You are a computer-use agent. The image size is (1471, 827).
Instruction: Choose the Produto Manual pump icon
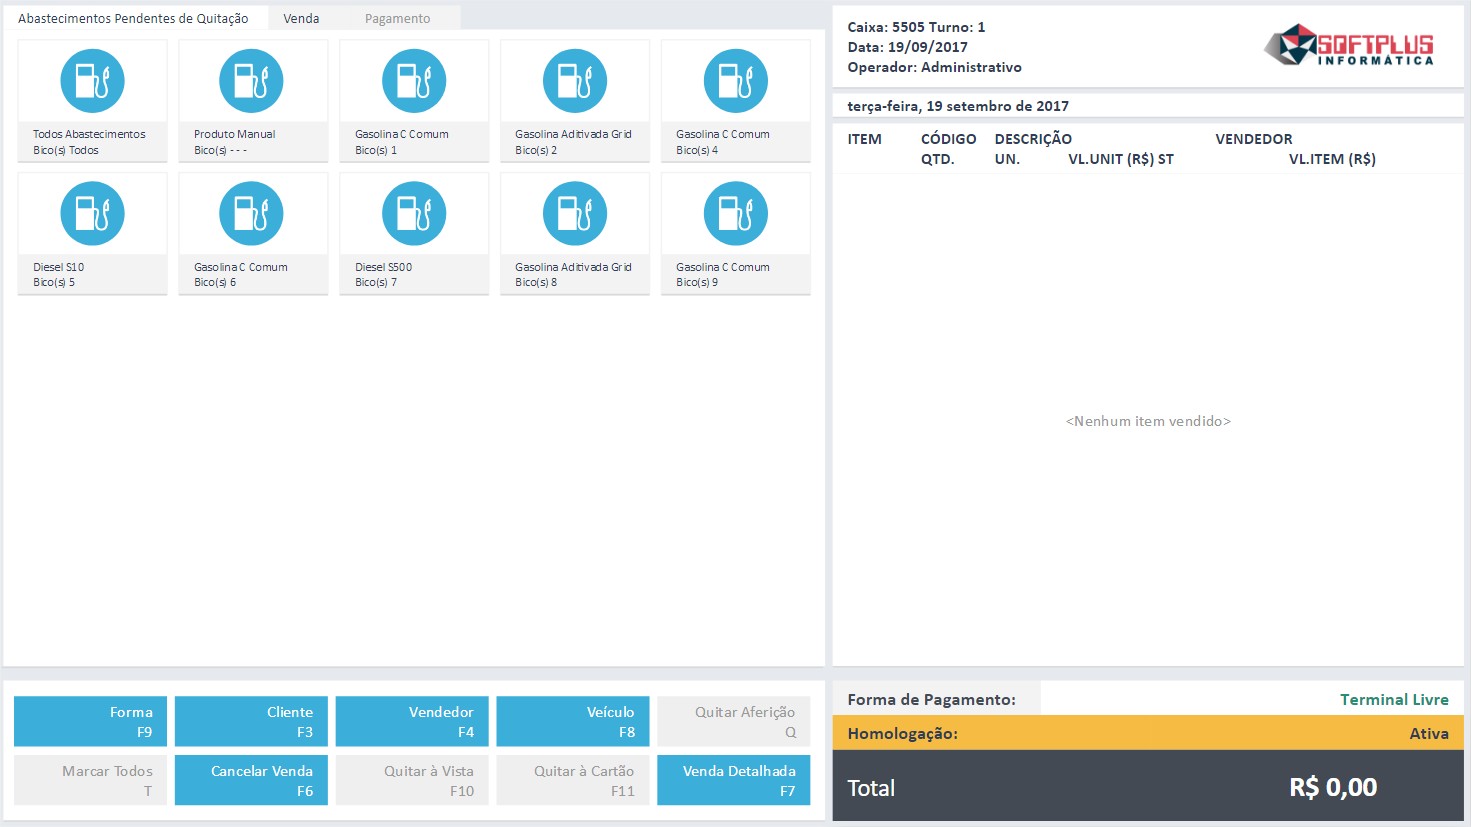point(251,81)
